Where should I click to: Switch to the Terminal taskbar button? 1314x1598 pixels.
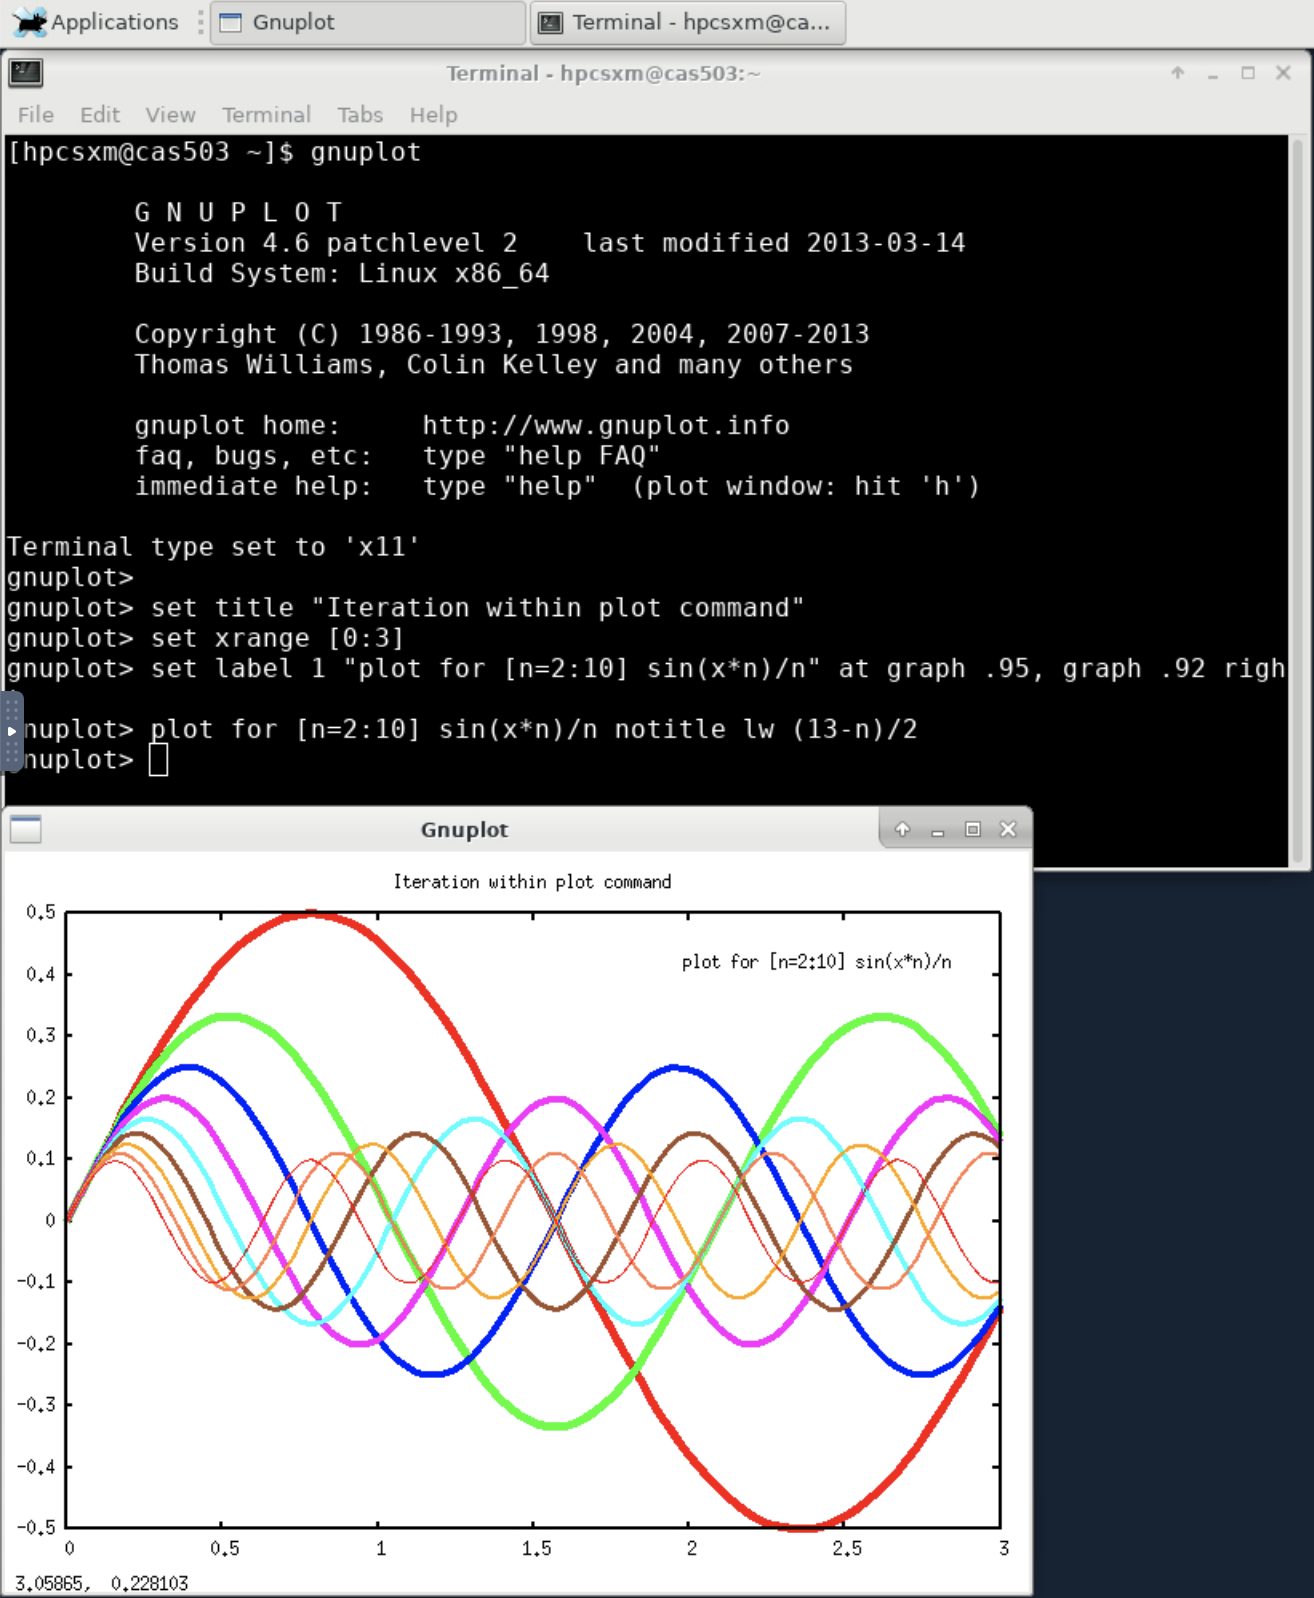pyautogui.click(x=688, y=22)
